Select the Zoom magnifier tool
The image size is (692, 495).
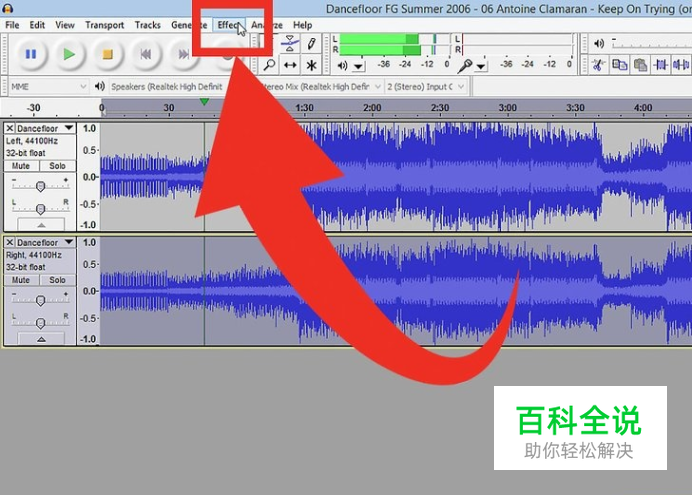pos(269,65)
